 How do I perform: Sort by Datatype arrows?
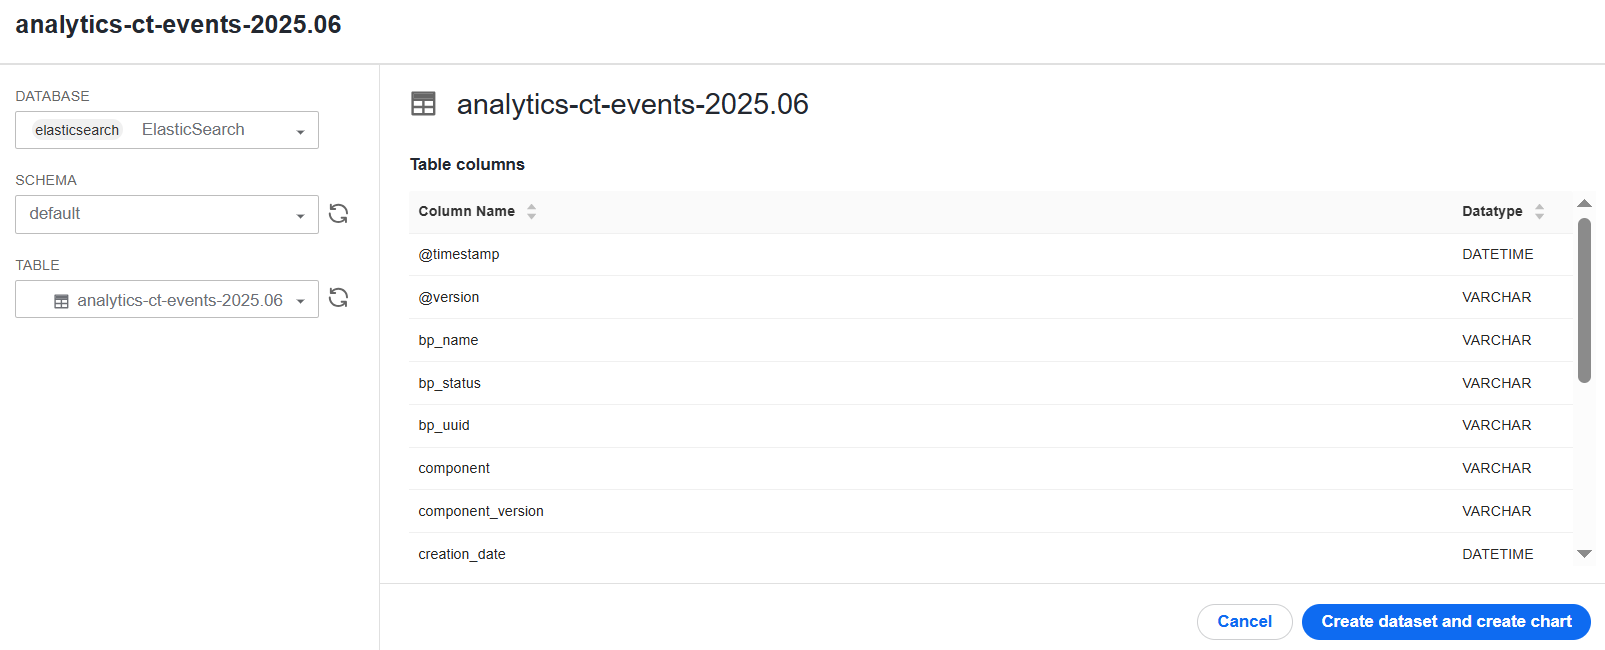point(1540,211)
